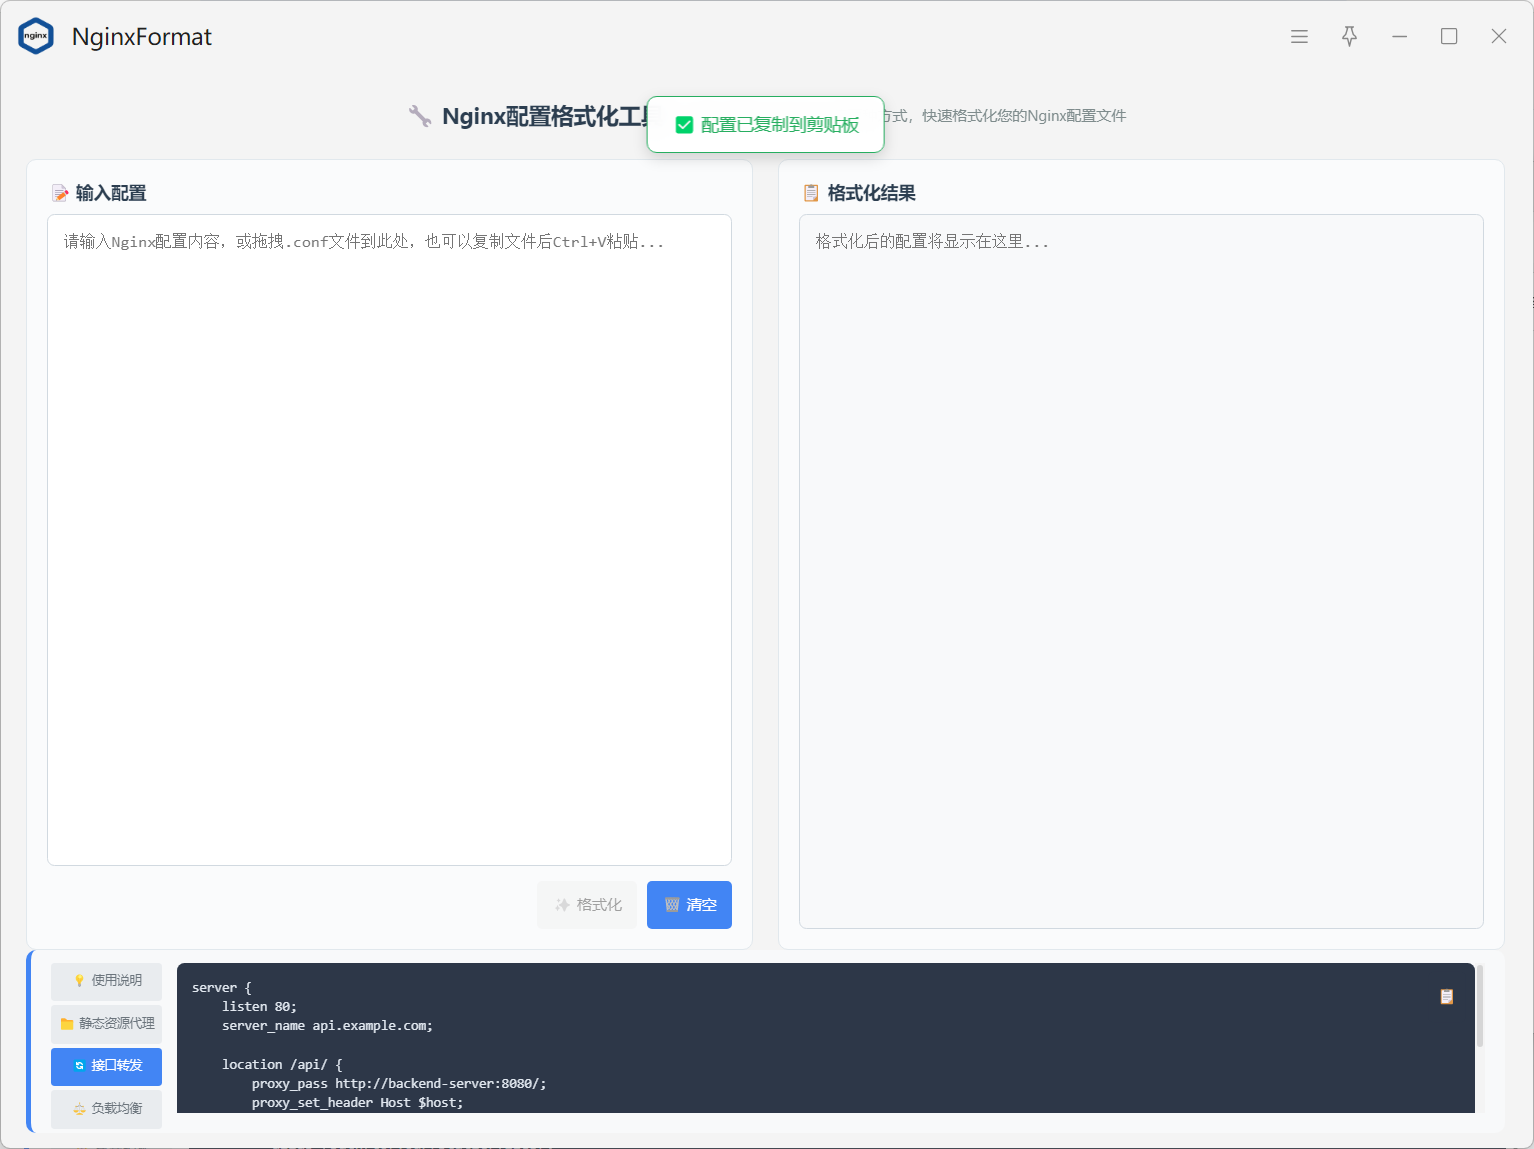Open the hamburger menu in title bar
This screenshot has width=1534, height=1149.
(x=1299, y=36)
